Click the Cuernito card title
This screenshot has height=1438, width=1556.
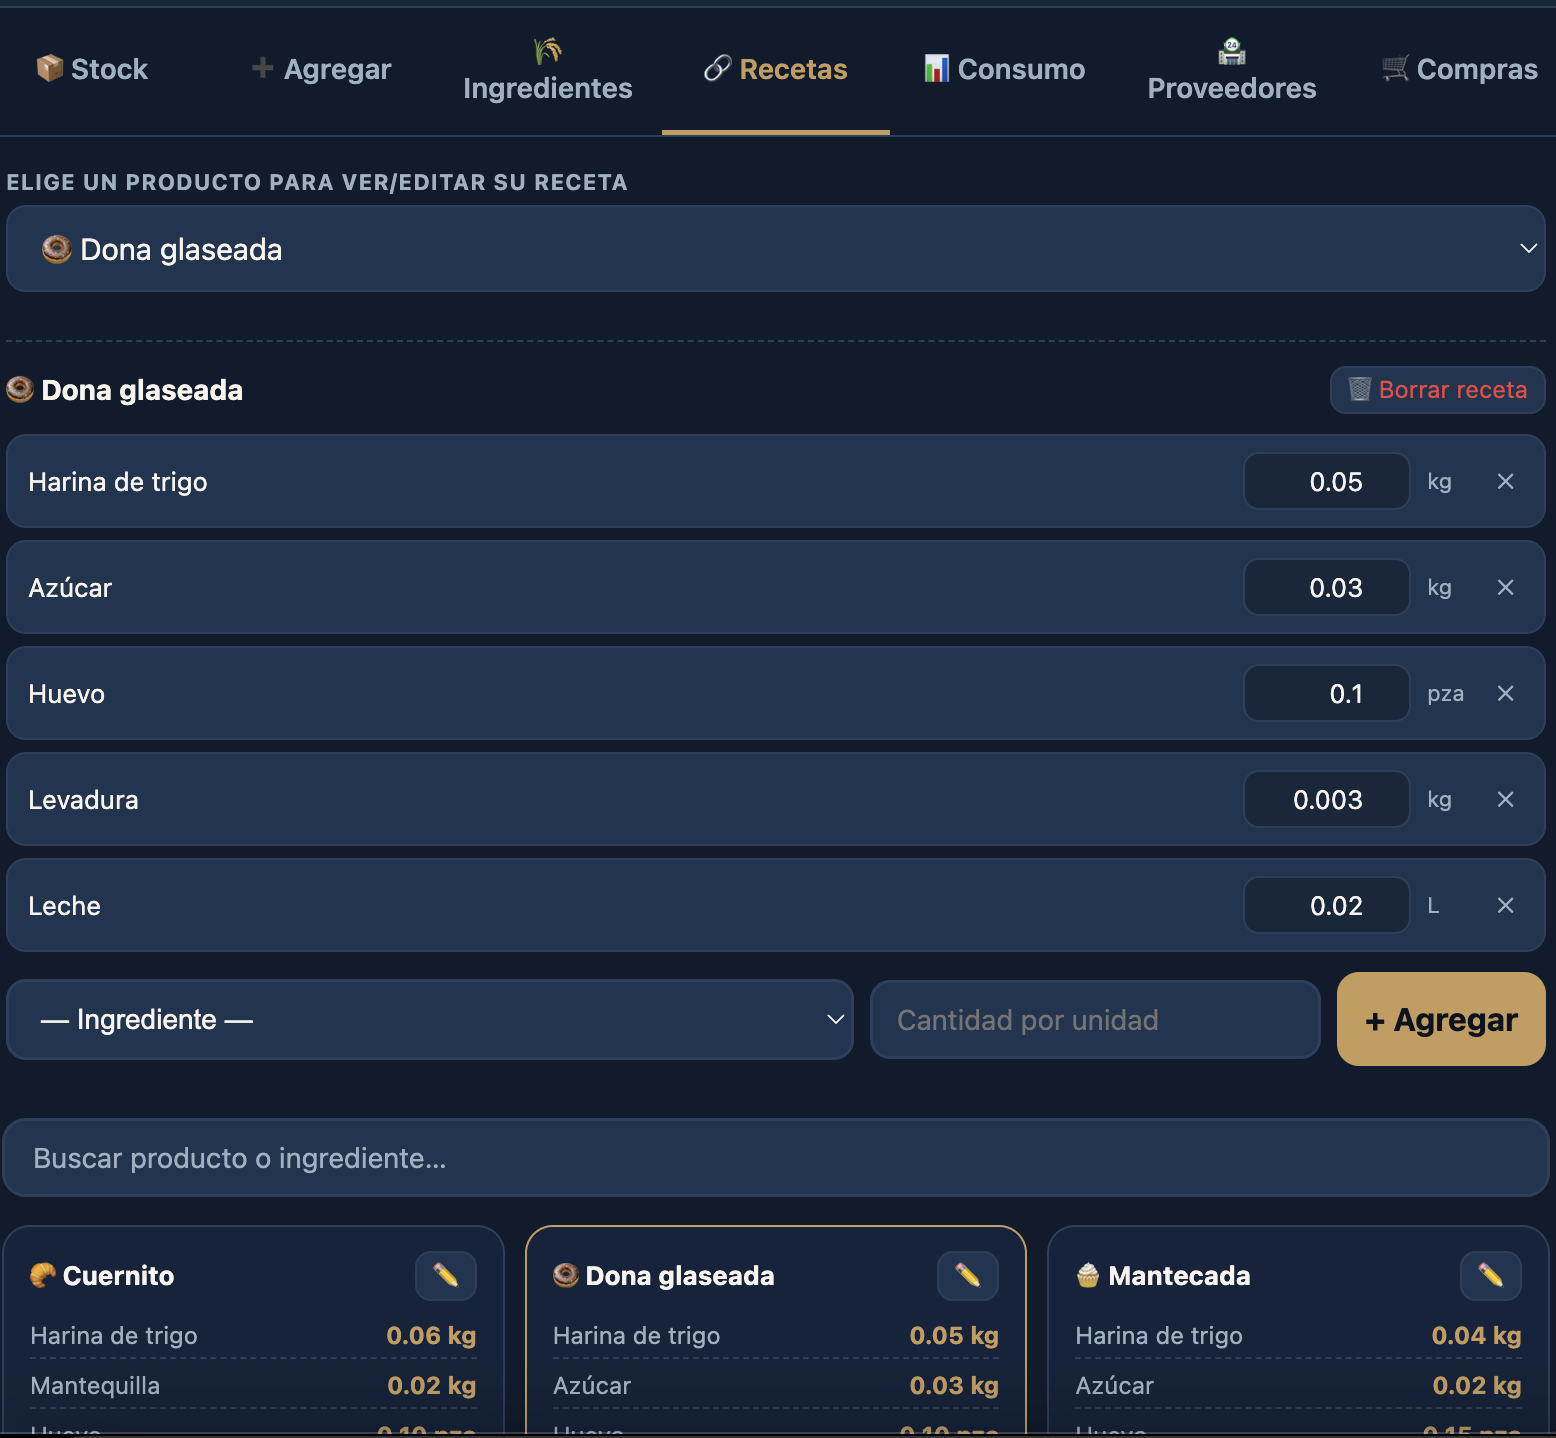tap(118, 1276)
